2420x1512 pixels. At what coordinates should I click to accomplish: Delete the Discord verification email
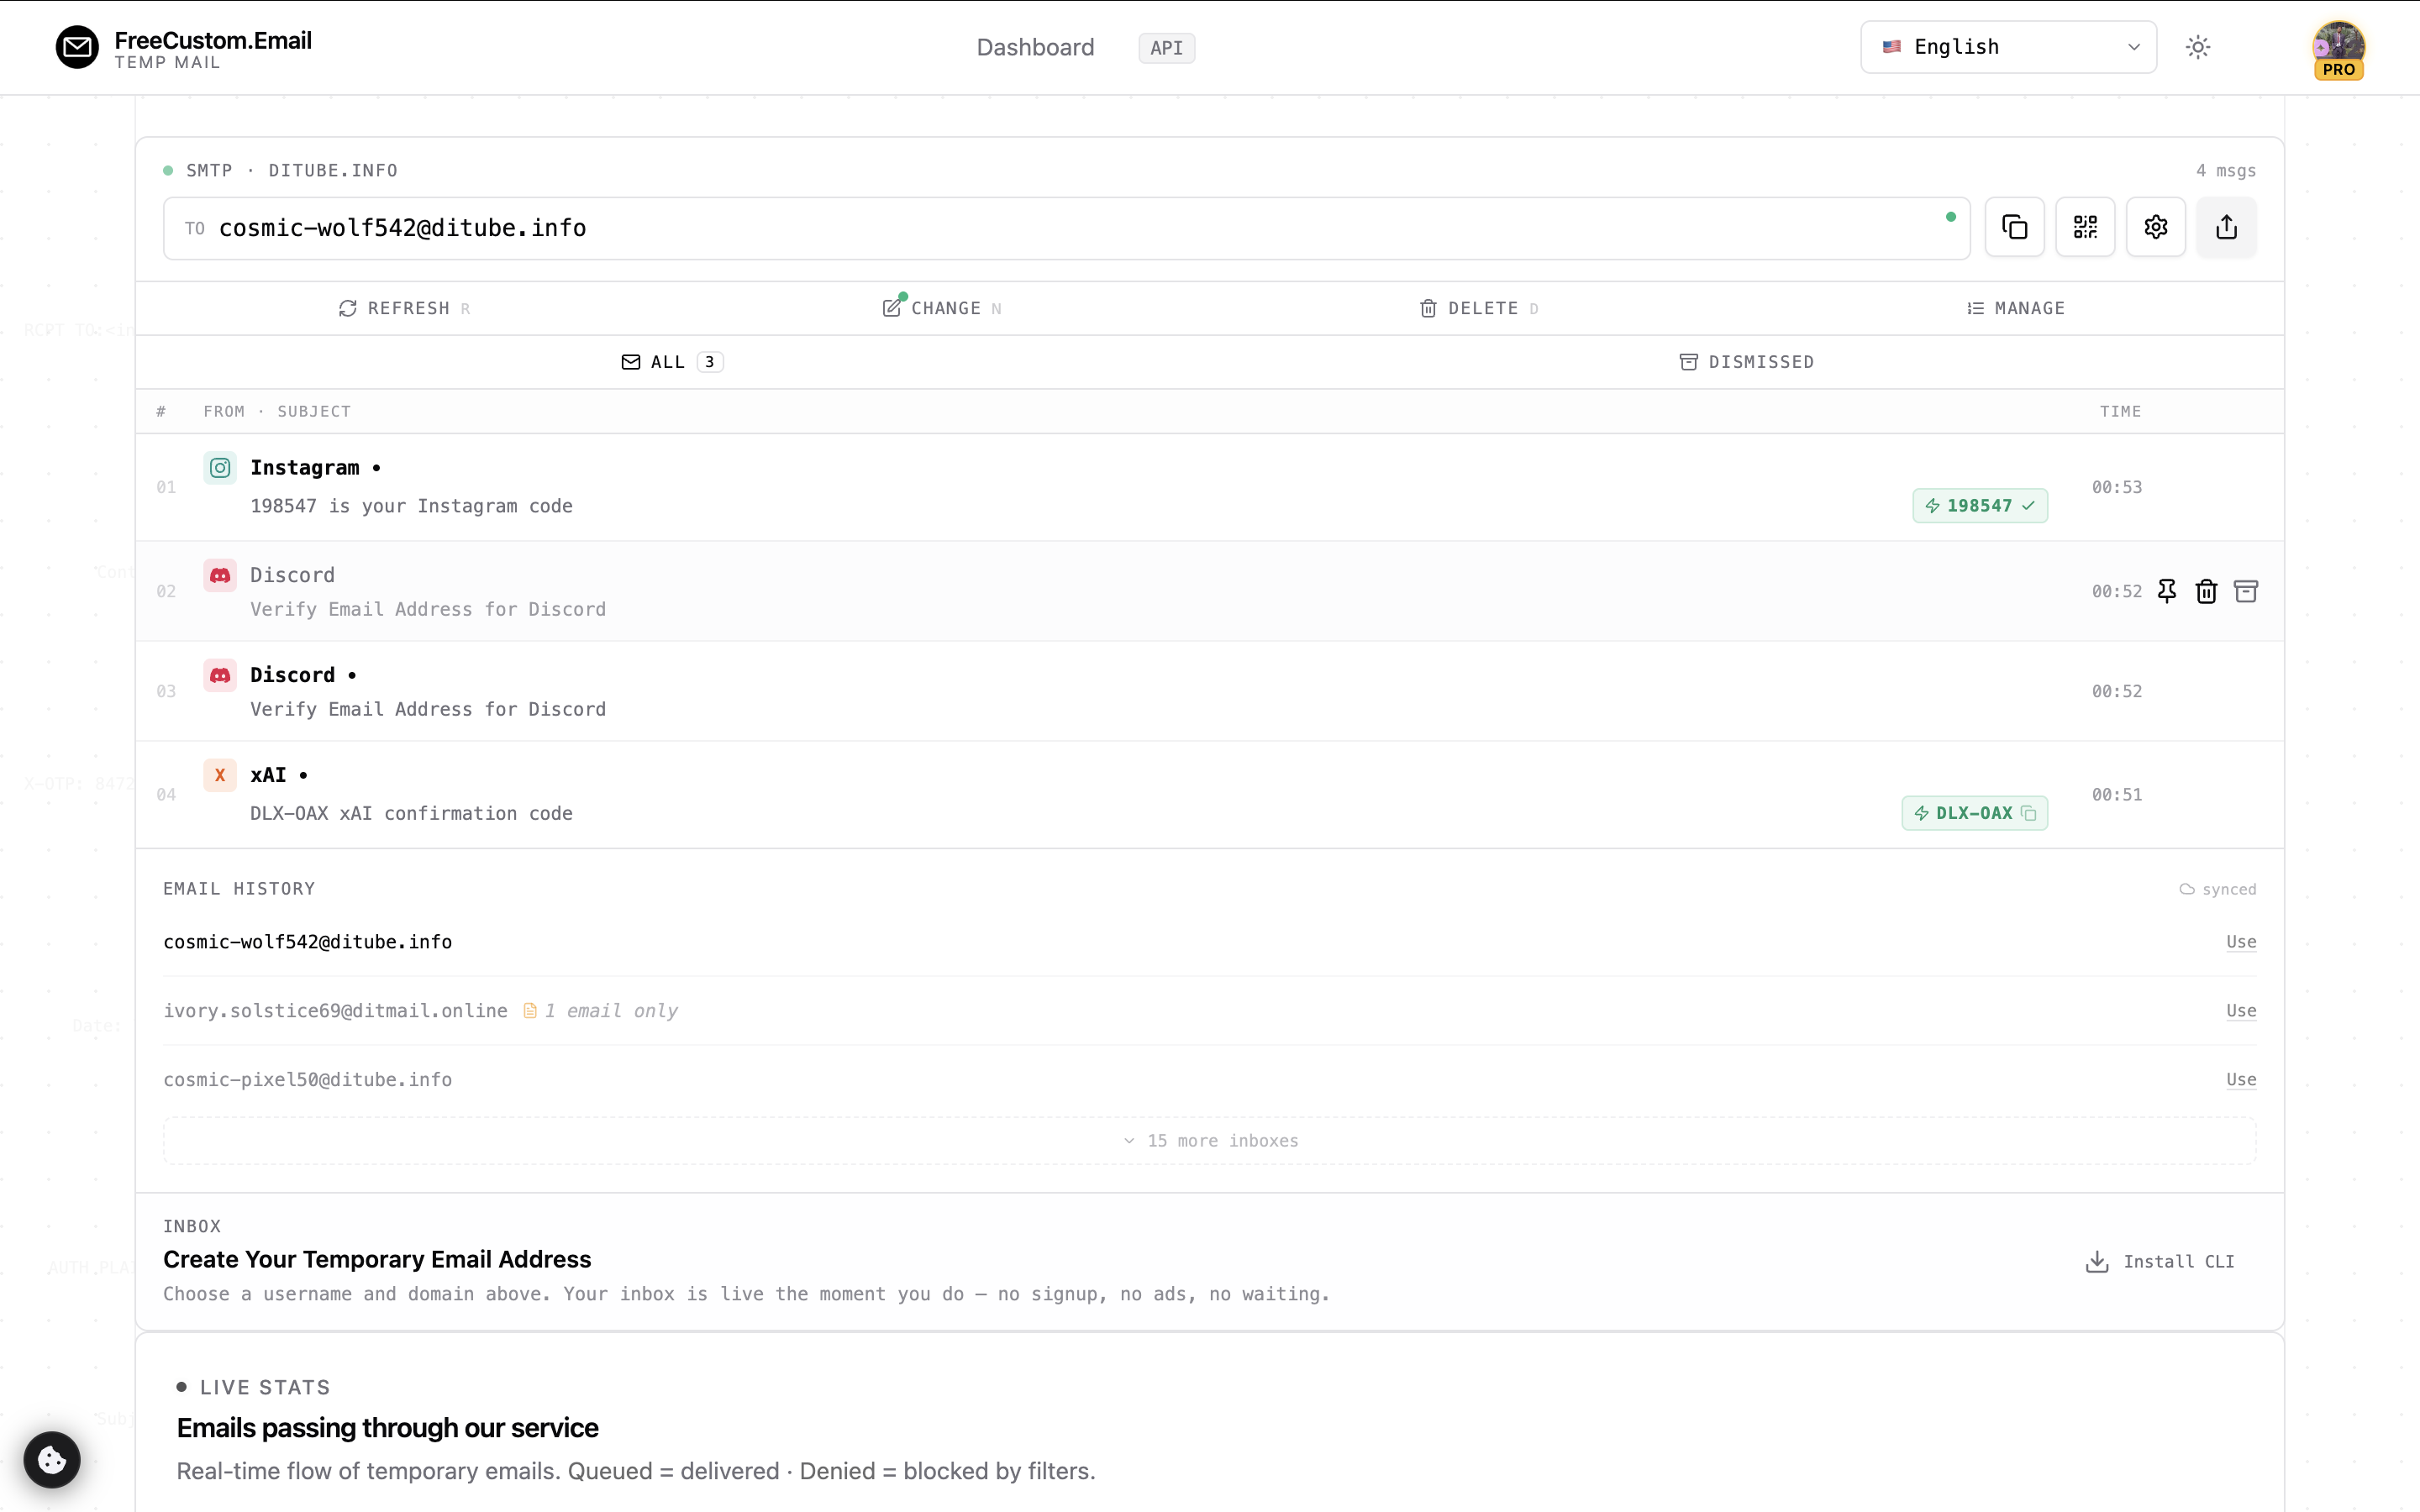2206,591
